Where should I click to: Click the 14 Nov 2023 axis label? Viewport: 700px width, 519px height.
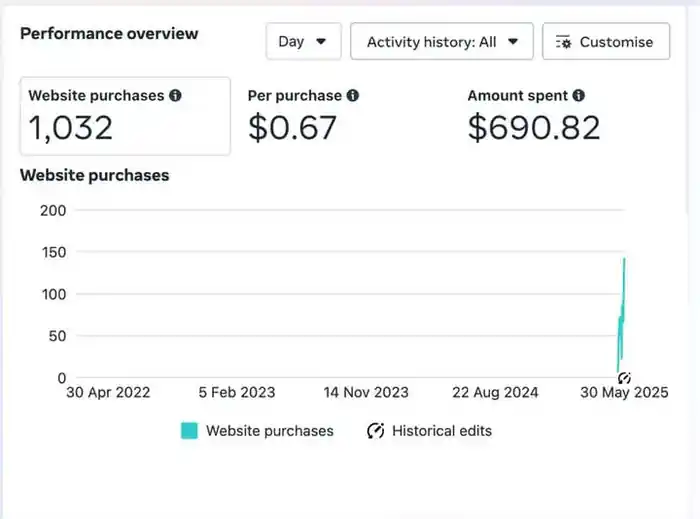pos(366,392)
